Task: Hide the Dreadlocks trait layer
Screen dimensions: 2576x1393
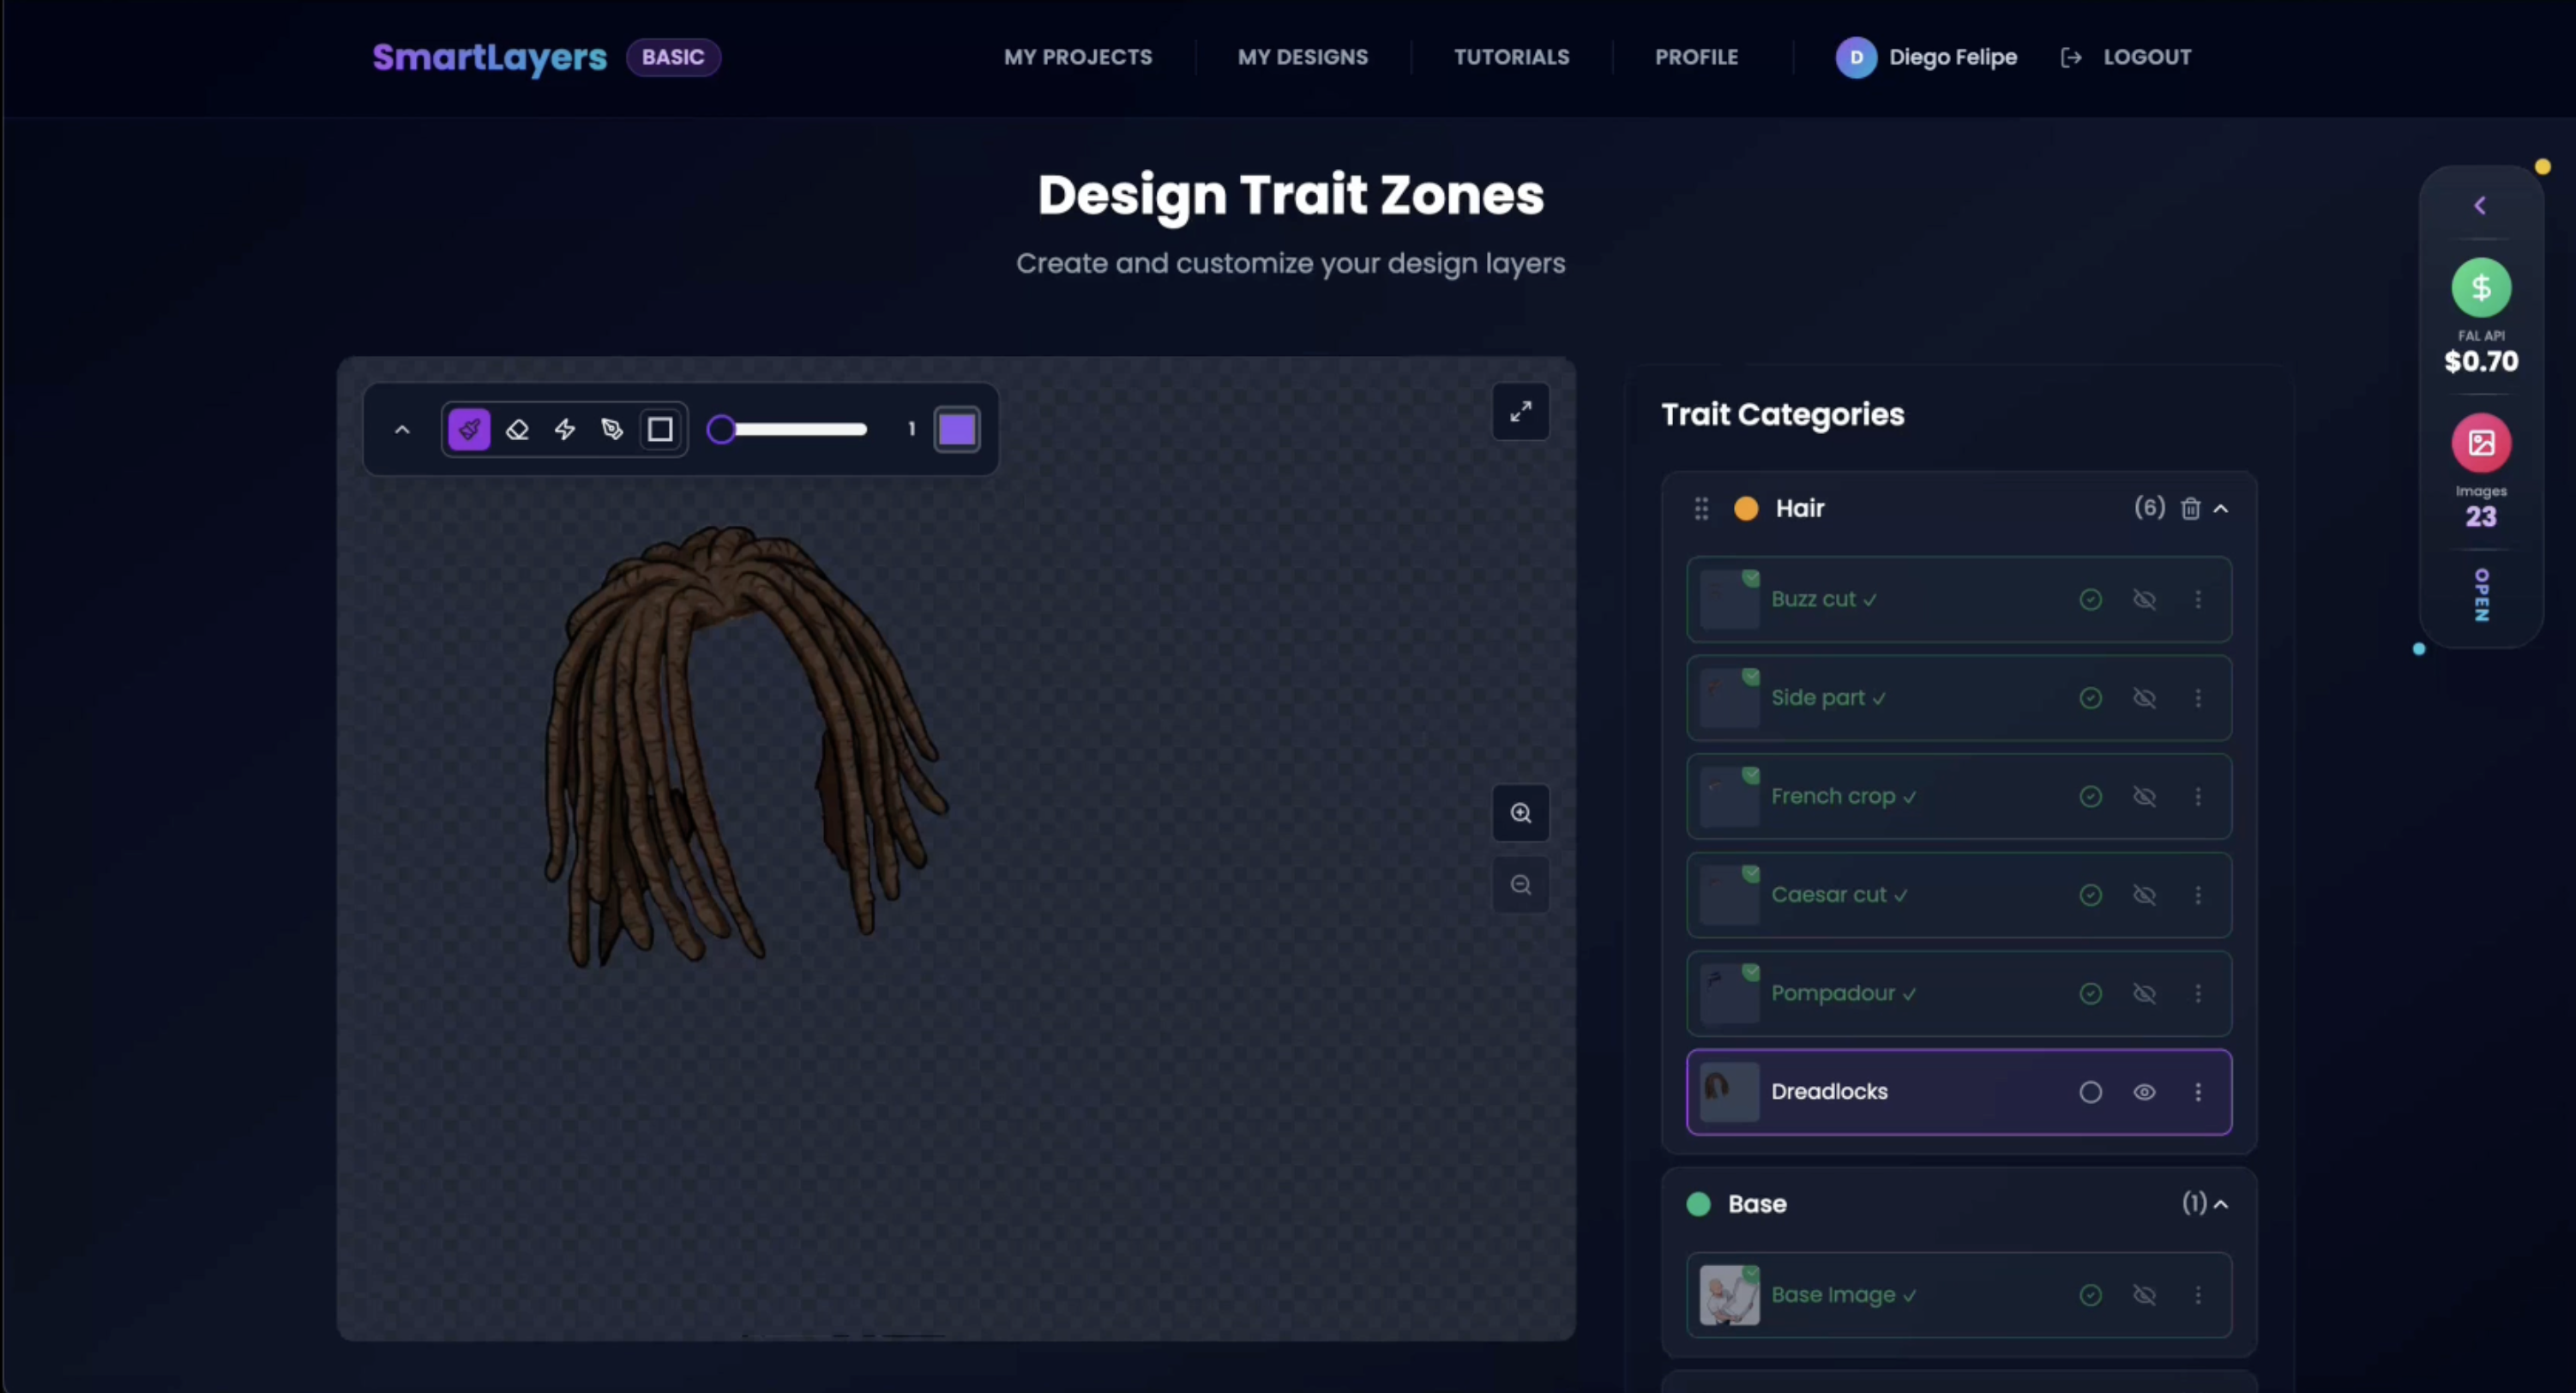Action: (2145, 1092)
